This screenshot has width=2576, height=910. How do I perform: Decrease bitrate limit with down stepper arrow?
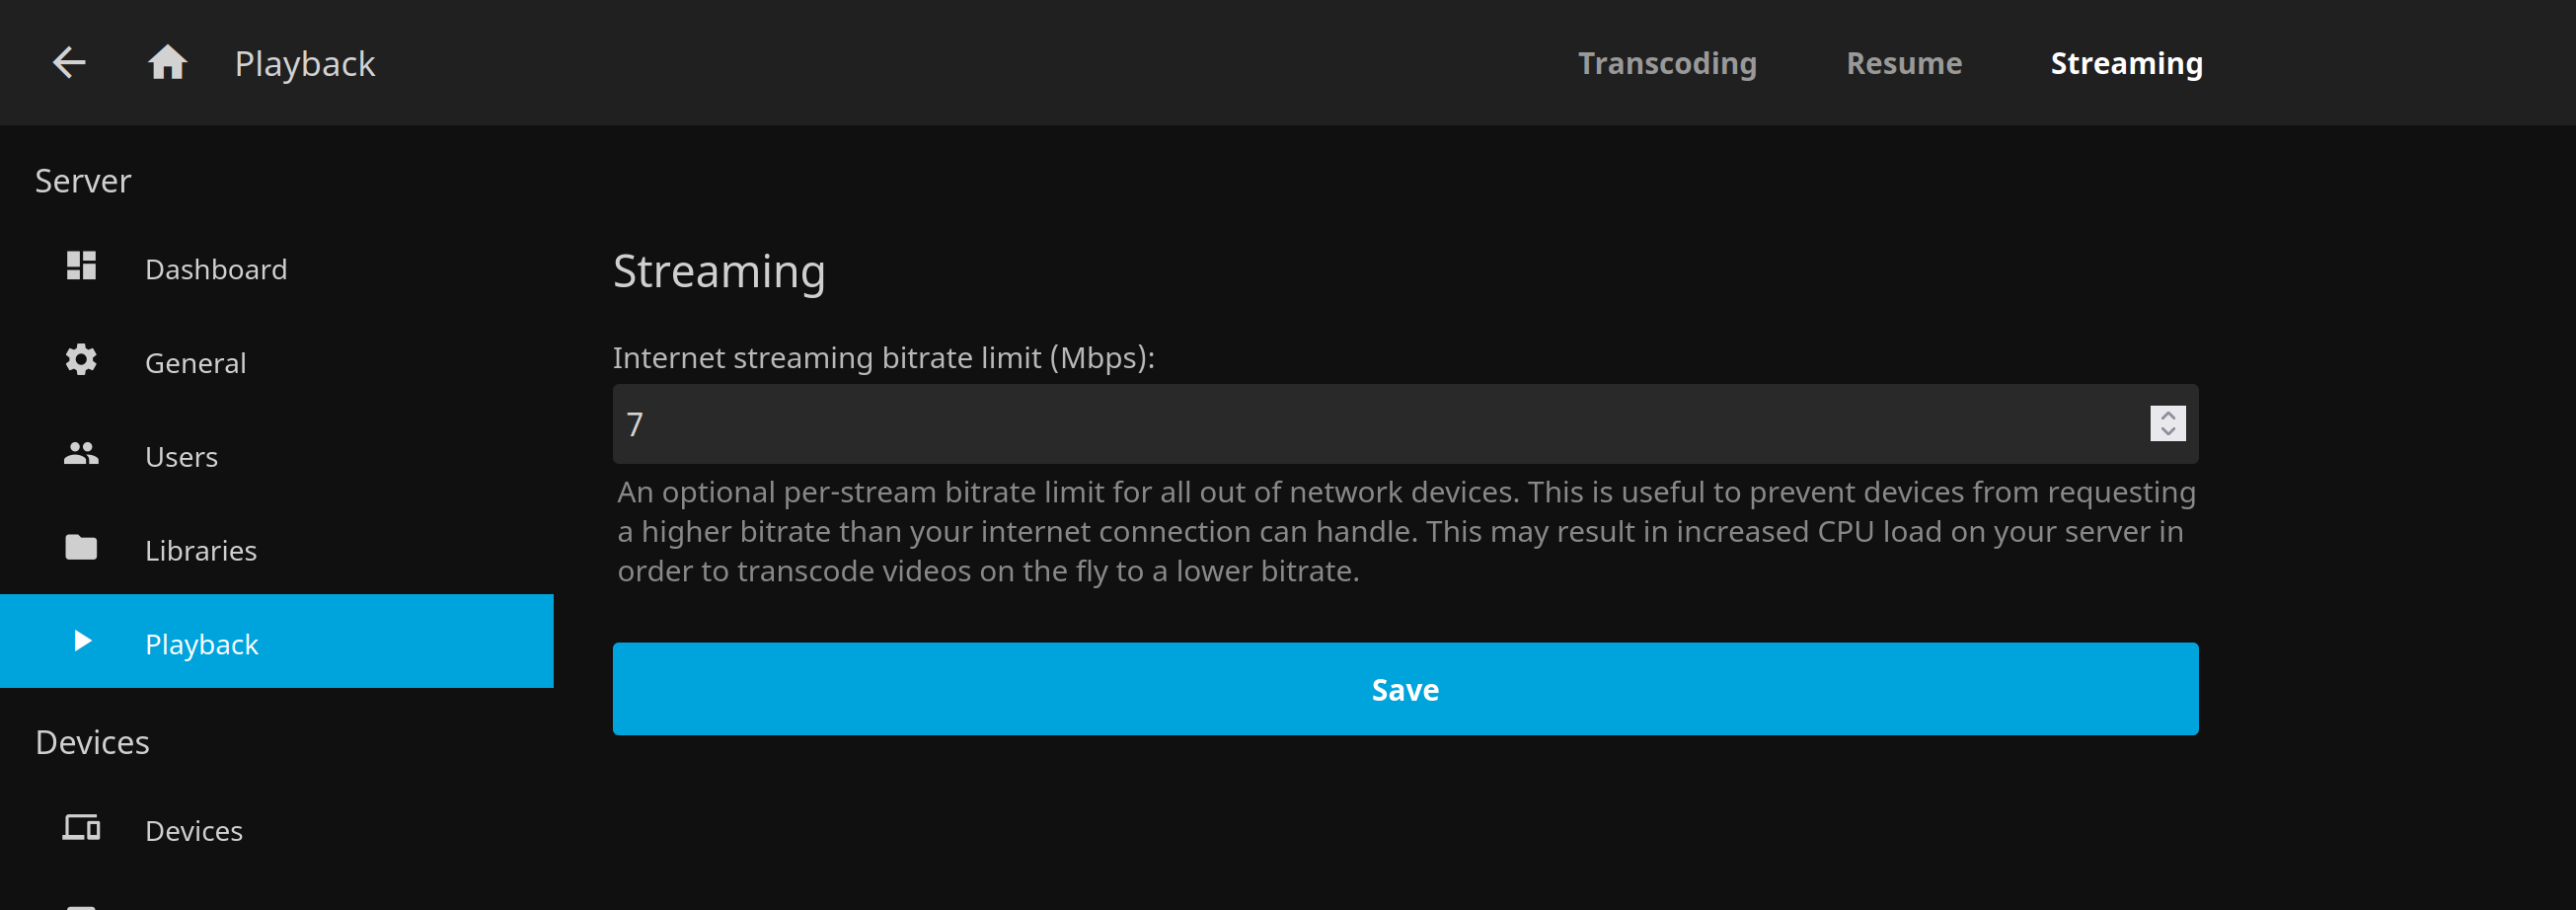2167,432
